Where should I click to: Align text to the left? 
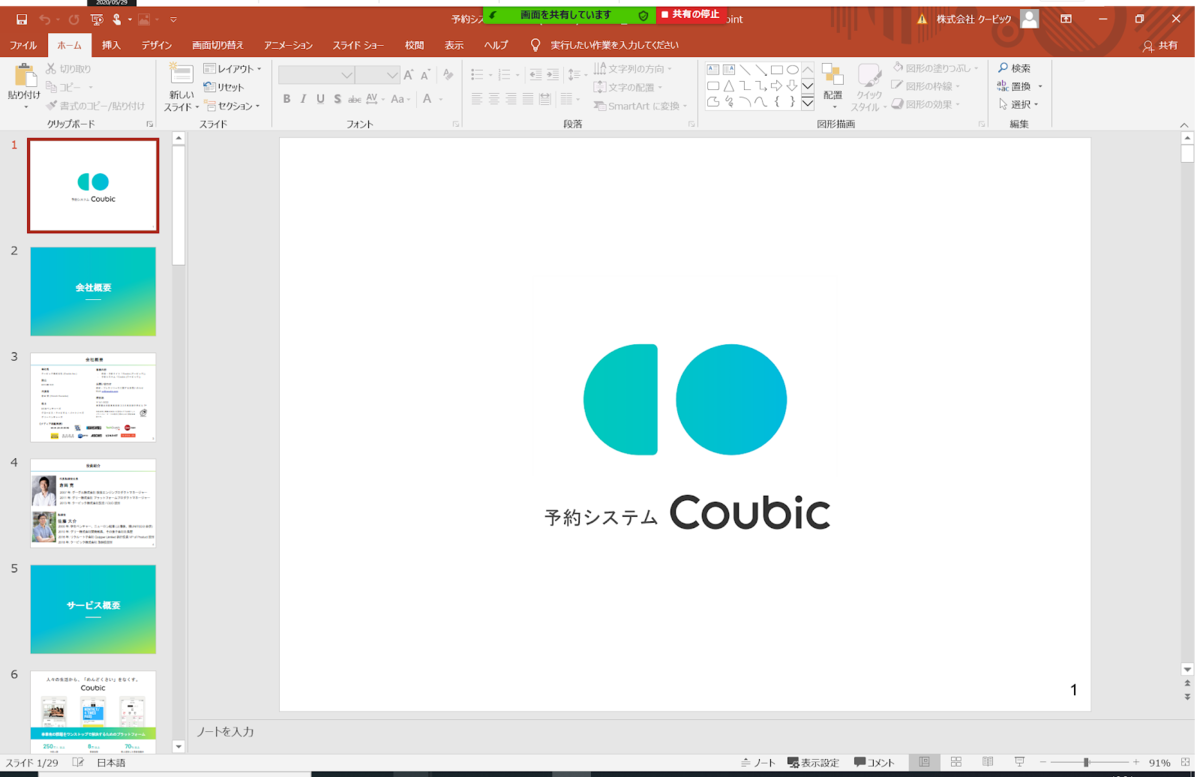(x=477, y=99)
